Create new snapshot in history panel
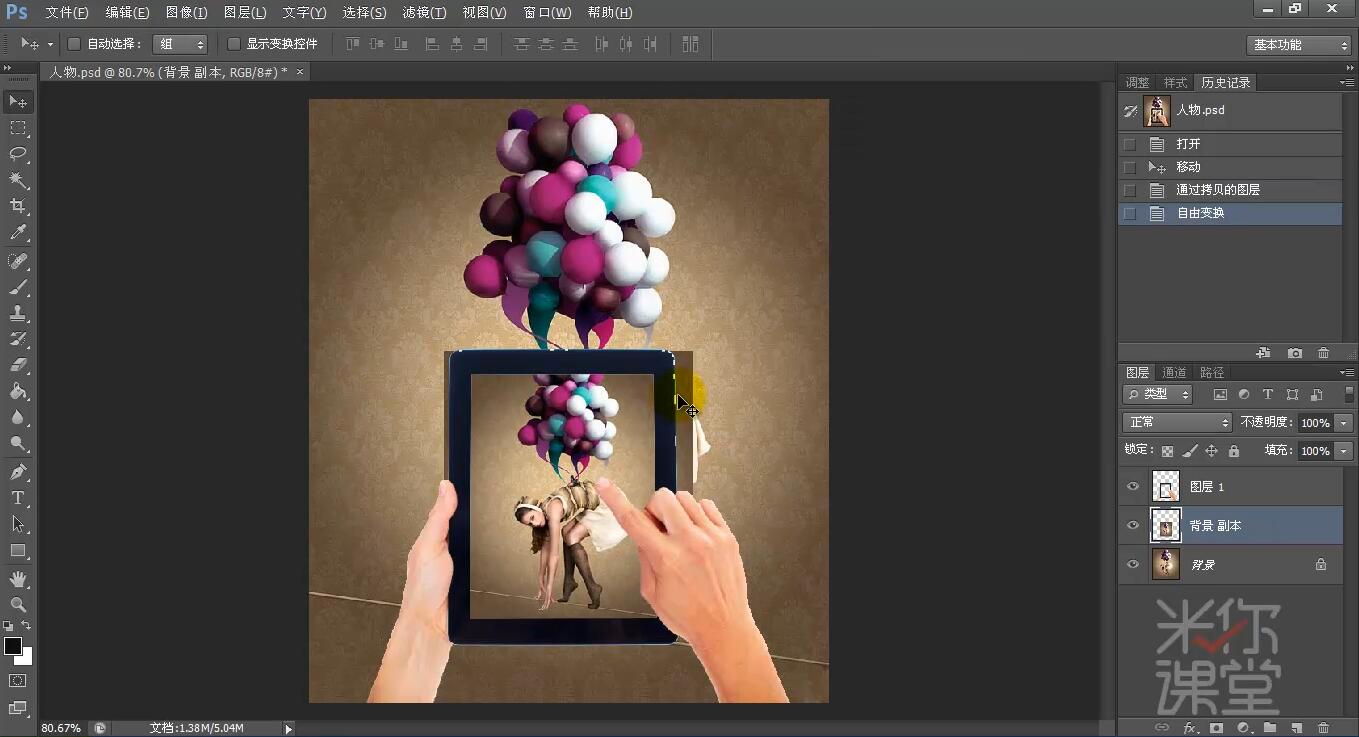Image resolution: width=1359 pixels, height=737 pixels. click(1295, 353)
